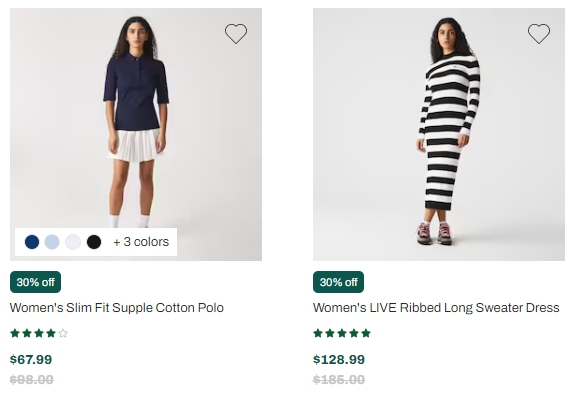Click the polo's 30% off badge
Viewport: 575px width, 396px height.
36,282
